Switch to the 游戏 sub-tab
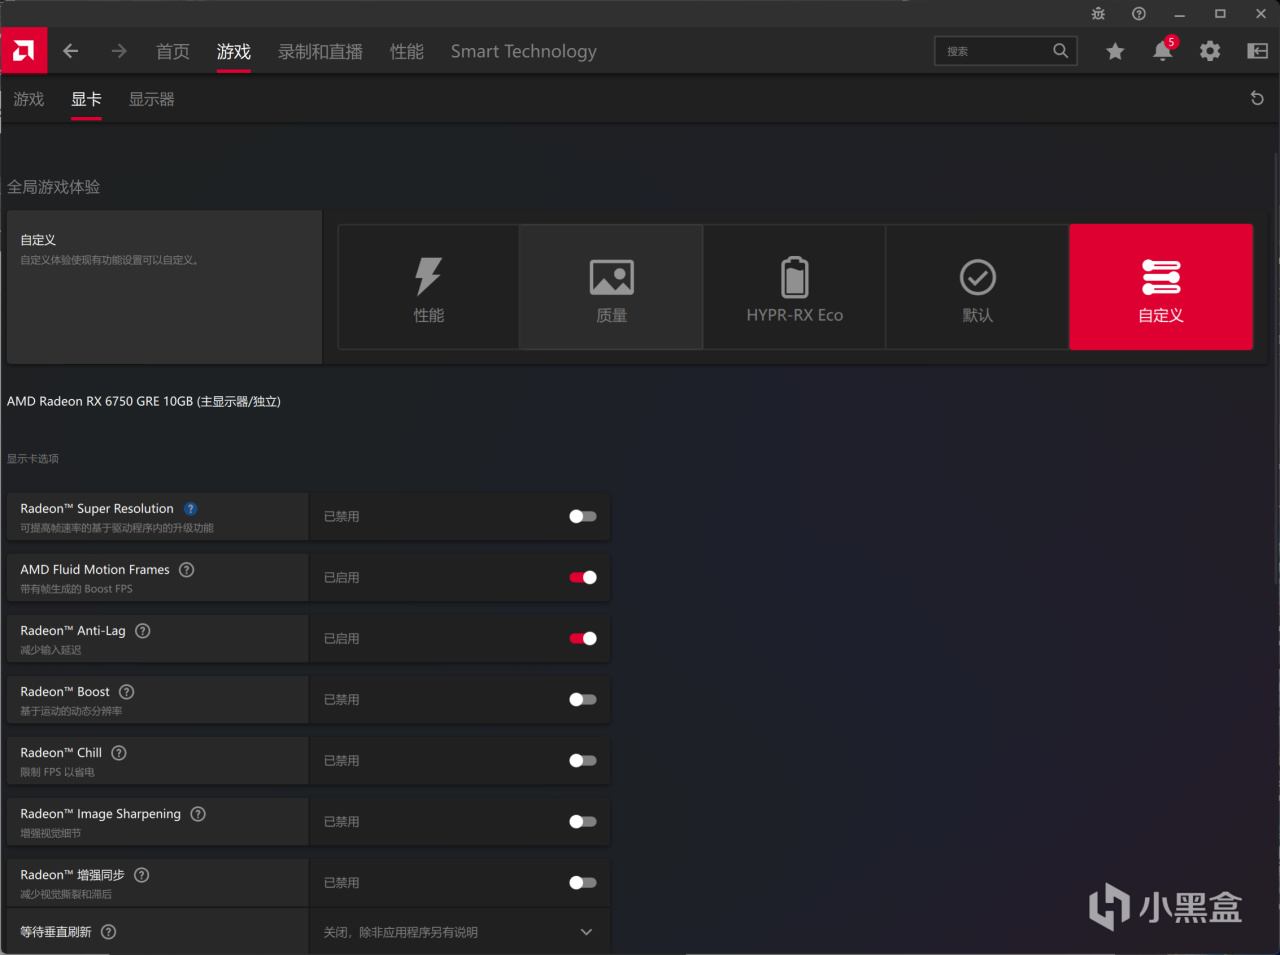Viewport: 1280px width, 955px height. (x=29, y=99)
